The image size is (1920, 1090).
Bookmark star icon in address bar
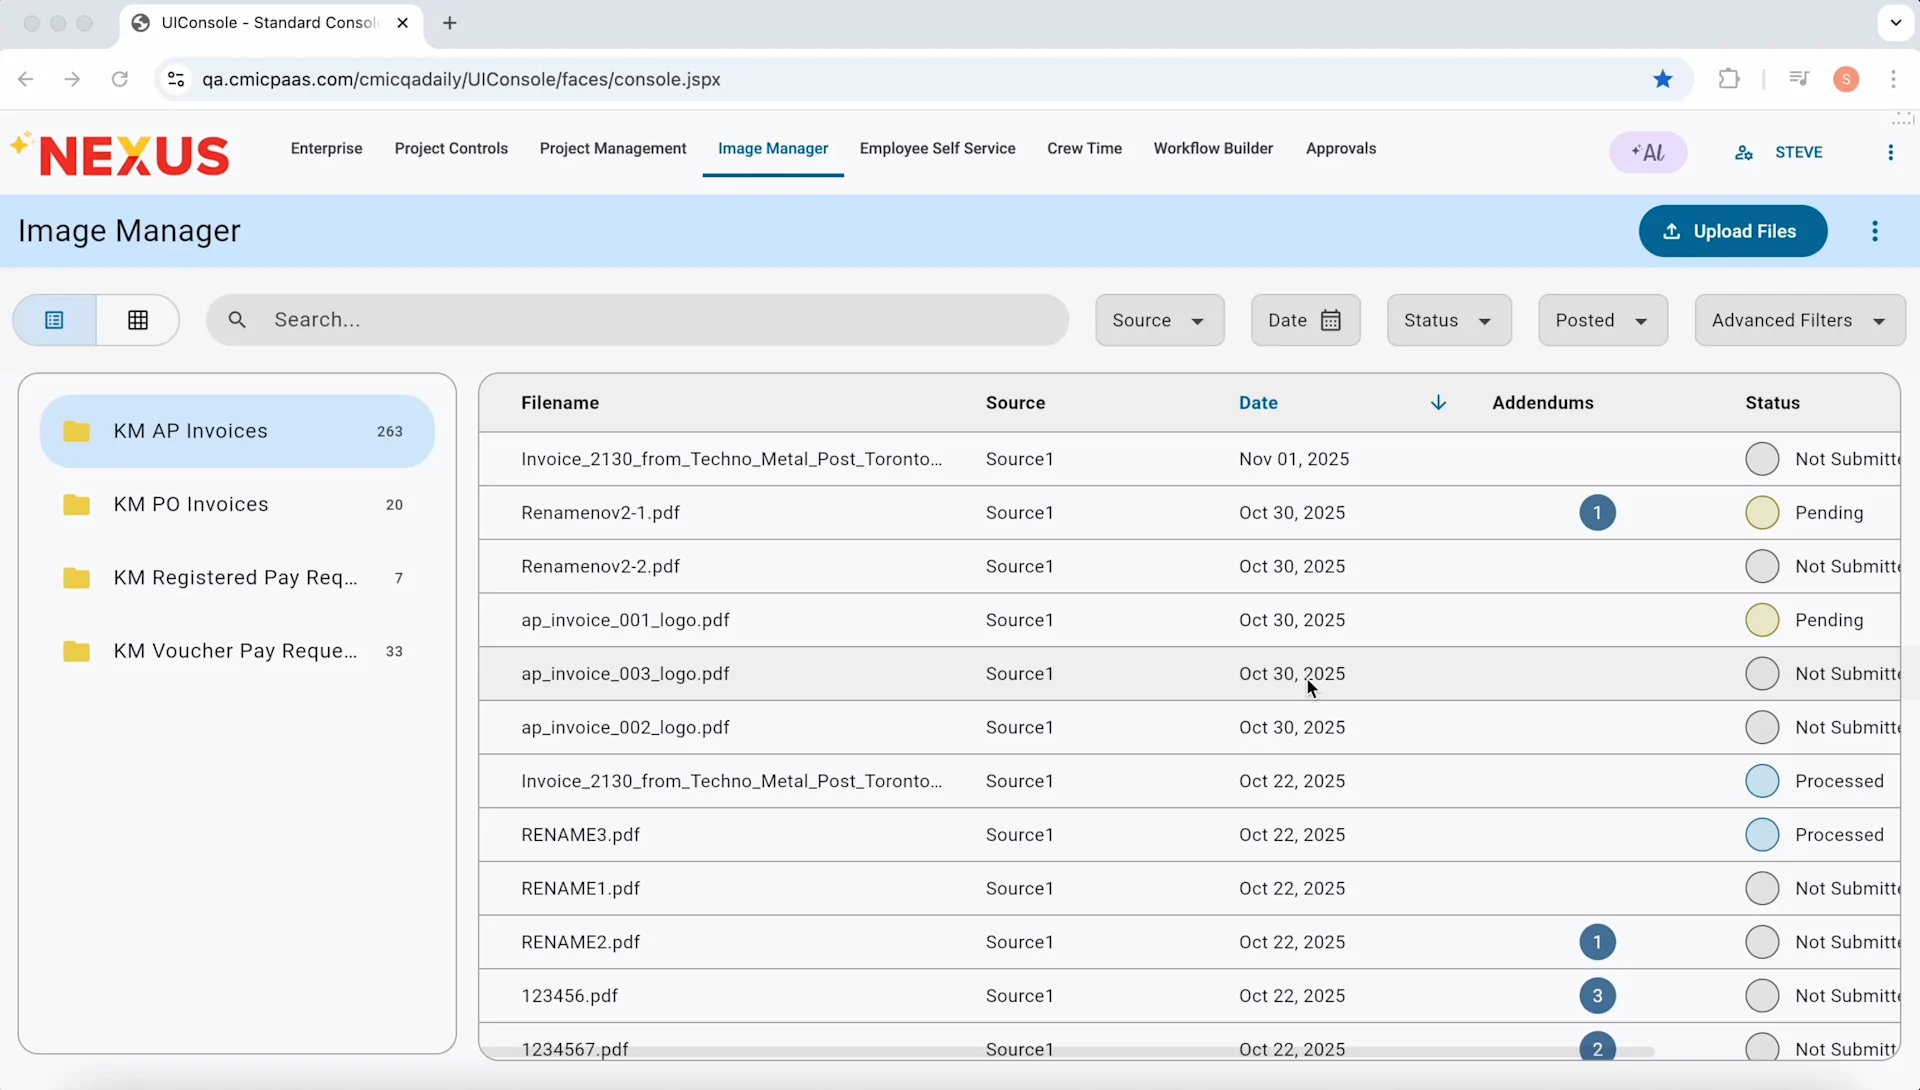click(1663, 79)
